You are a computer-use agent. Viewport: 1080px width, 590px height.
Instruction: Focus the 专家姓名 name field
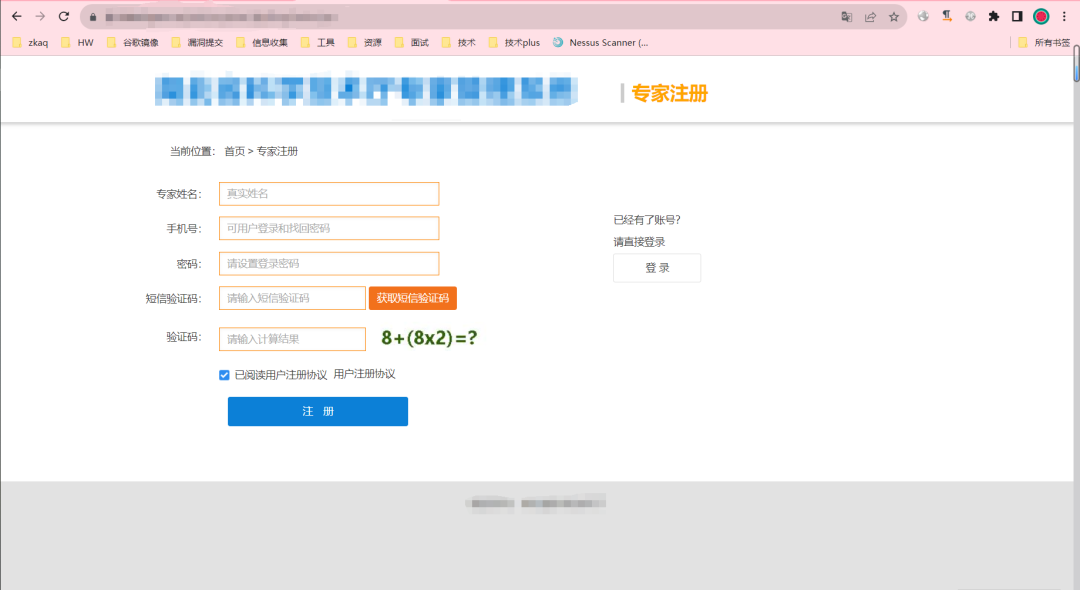tap(329, 193)
